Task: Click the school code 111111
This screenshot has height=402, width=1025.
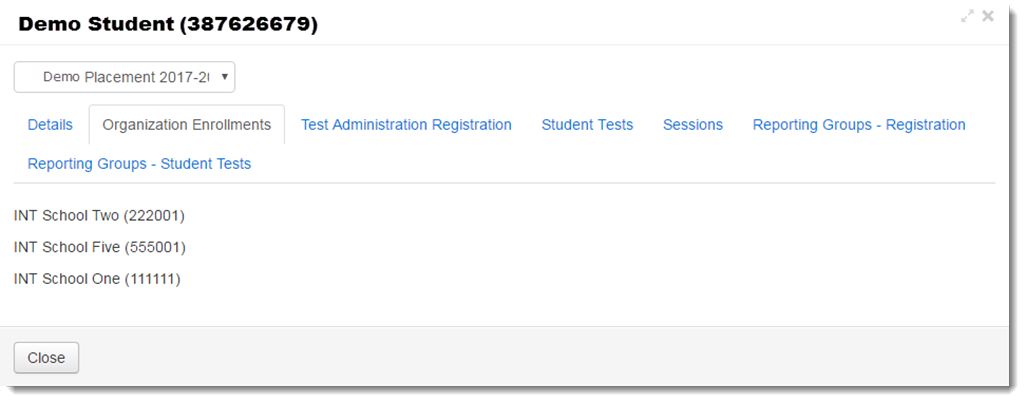Action: (152, 279)
